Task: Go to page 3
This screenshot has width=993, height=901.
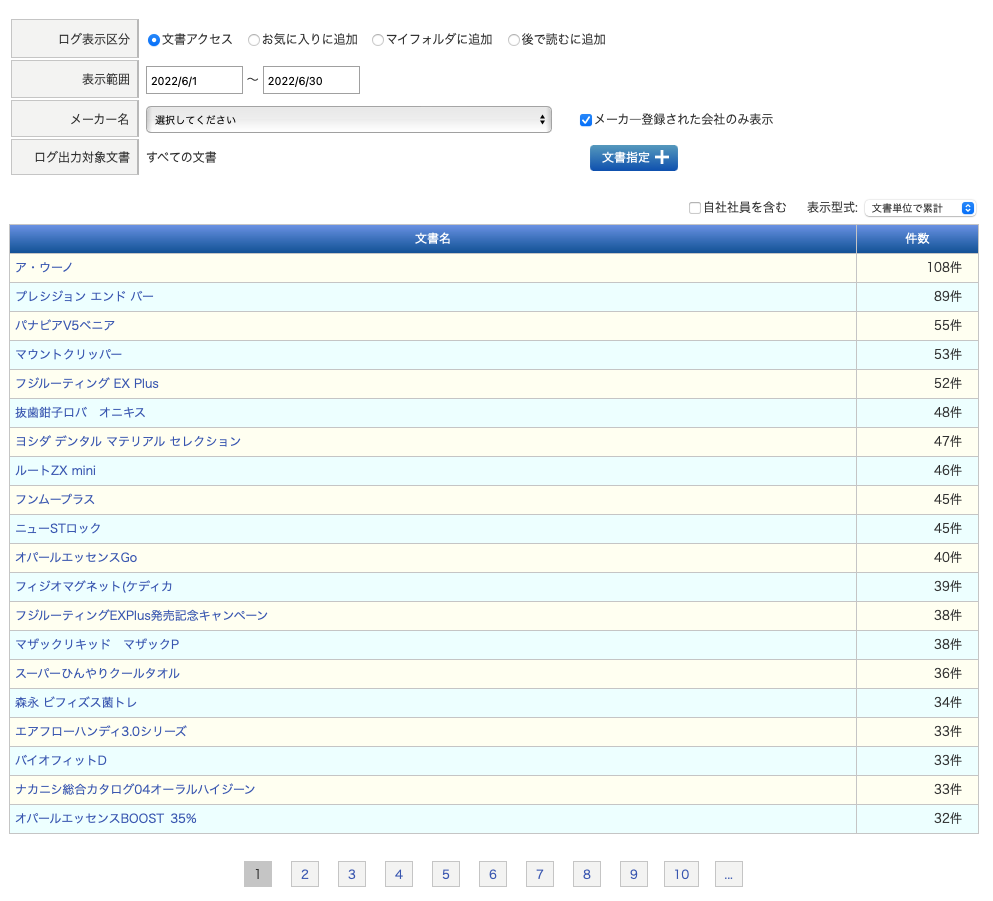Action: click(351, 874)
